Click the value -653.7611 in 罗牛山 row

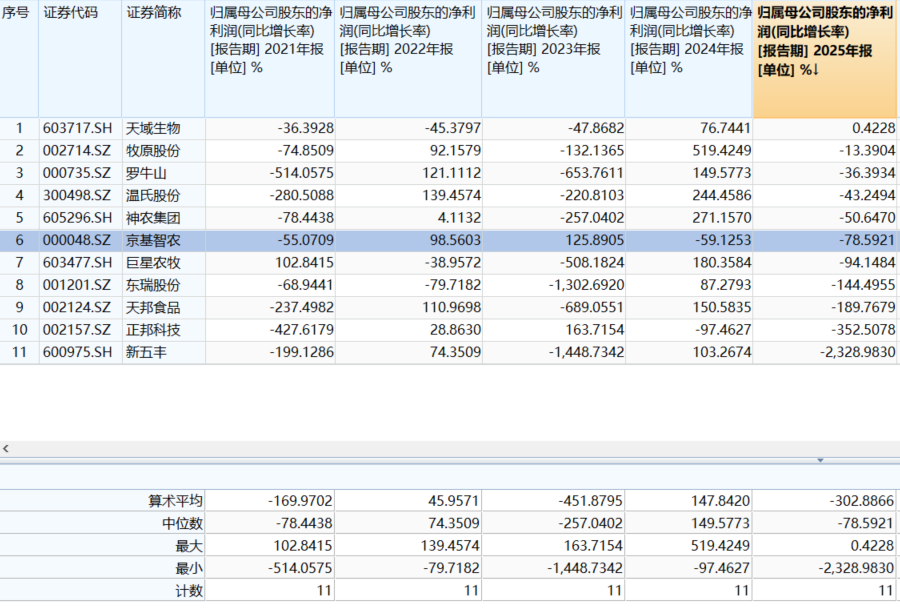click(592, 173)
